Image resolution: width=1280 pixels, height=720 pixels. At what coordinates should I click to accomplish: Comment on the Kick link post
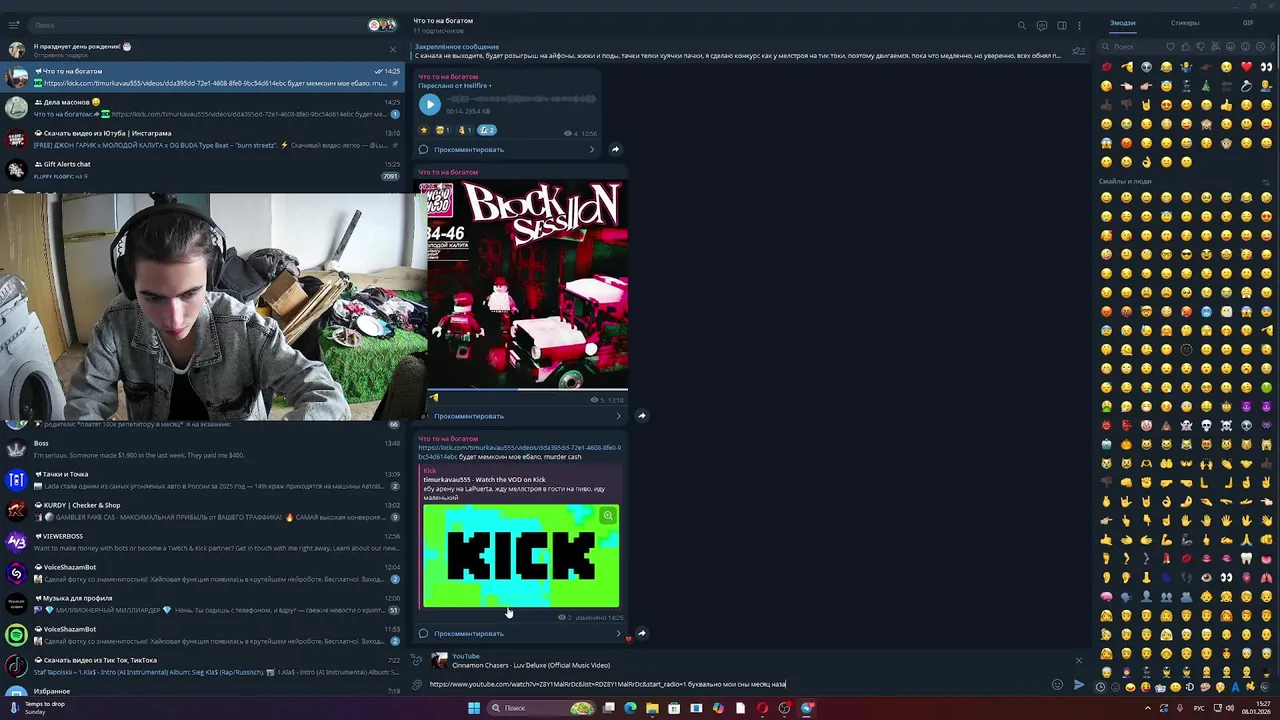pos(521,633)
